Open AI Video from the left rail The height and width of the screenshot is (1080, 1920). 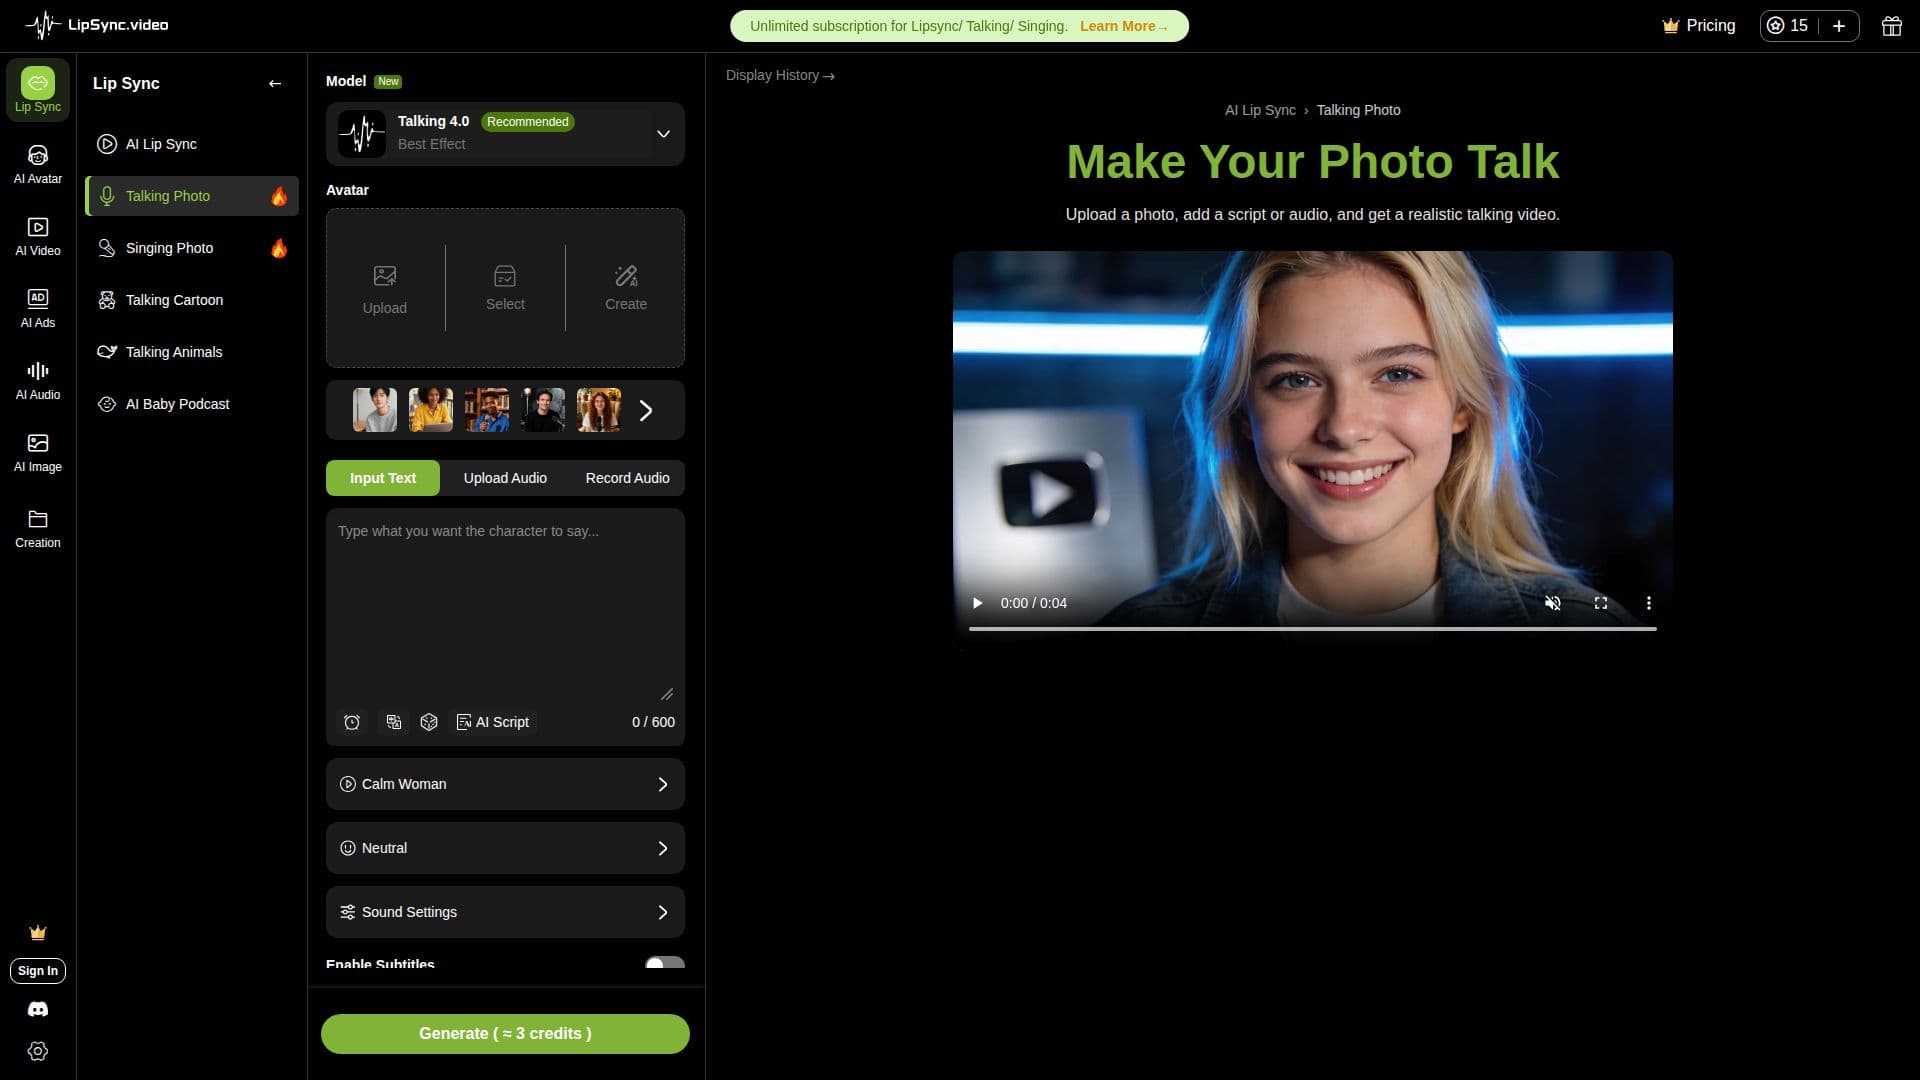pos(38,236)
